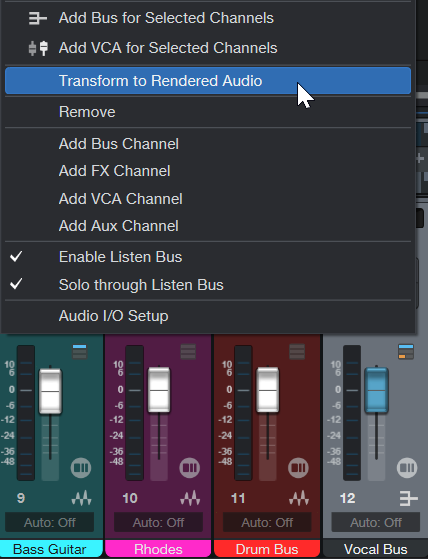
Task: Click the Rhodes channel instrument waveform icon
Action: [190, 498]
